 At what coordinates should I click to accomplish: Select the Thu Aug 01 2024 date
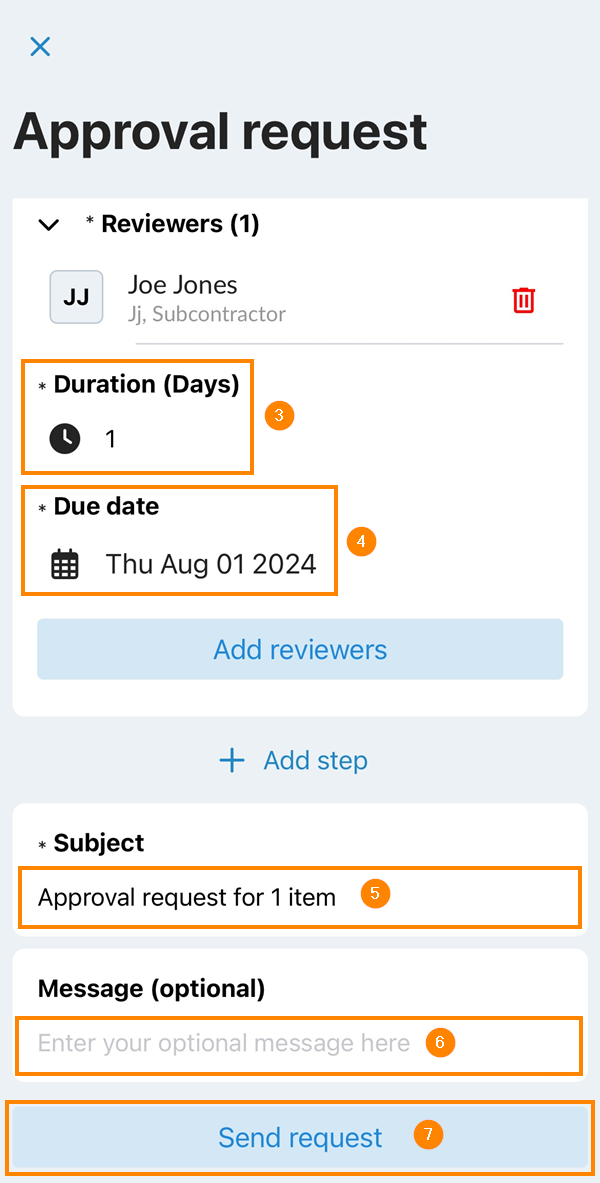[211, 564]
